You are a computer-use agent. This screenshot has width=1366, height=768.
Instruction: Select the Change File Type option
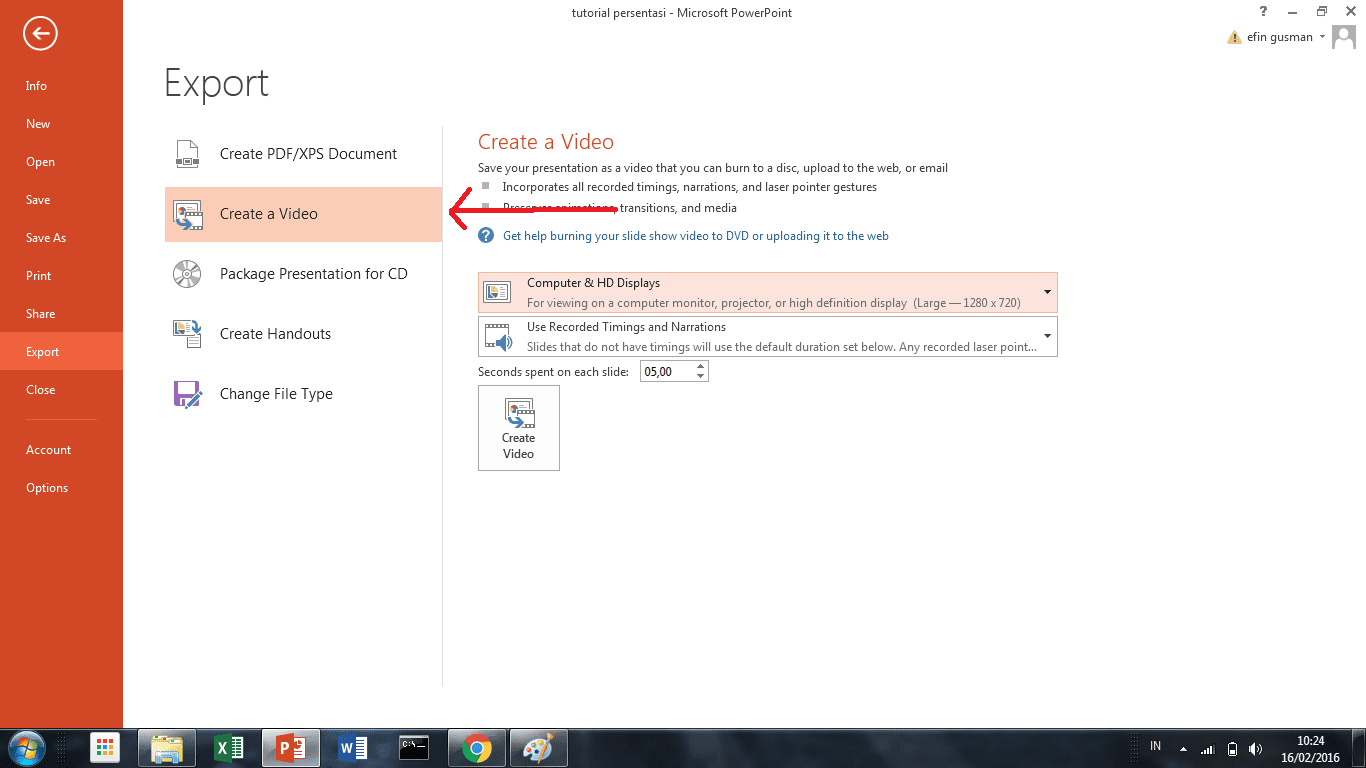pos(303,394)
